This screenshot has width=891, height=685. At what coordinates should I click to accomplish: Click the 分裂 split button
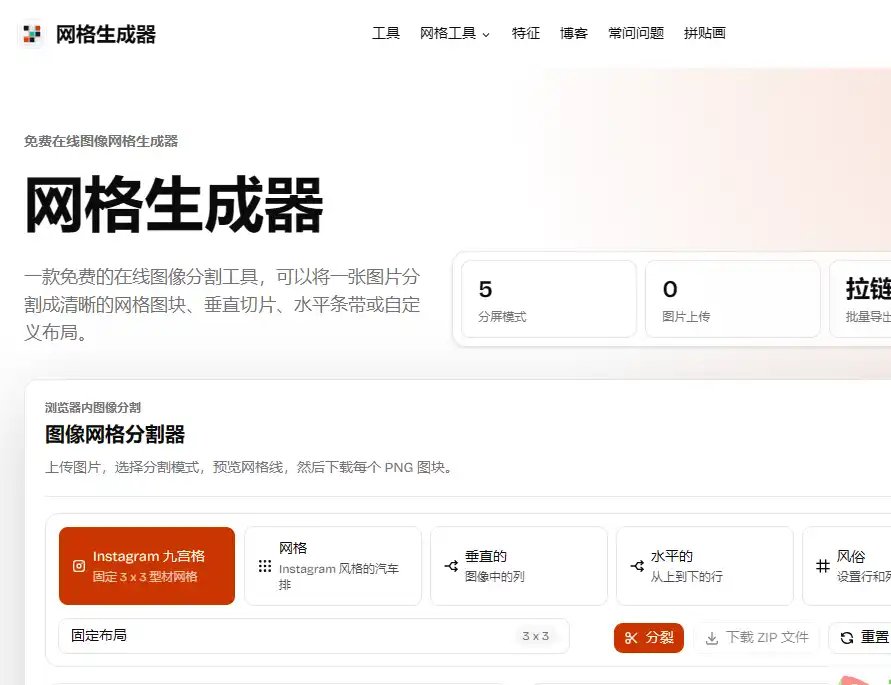[x=648, y=637]
